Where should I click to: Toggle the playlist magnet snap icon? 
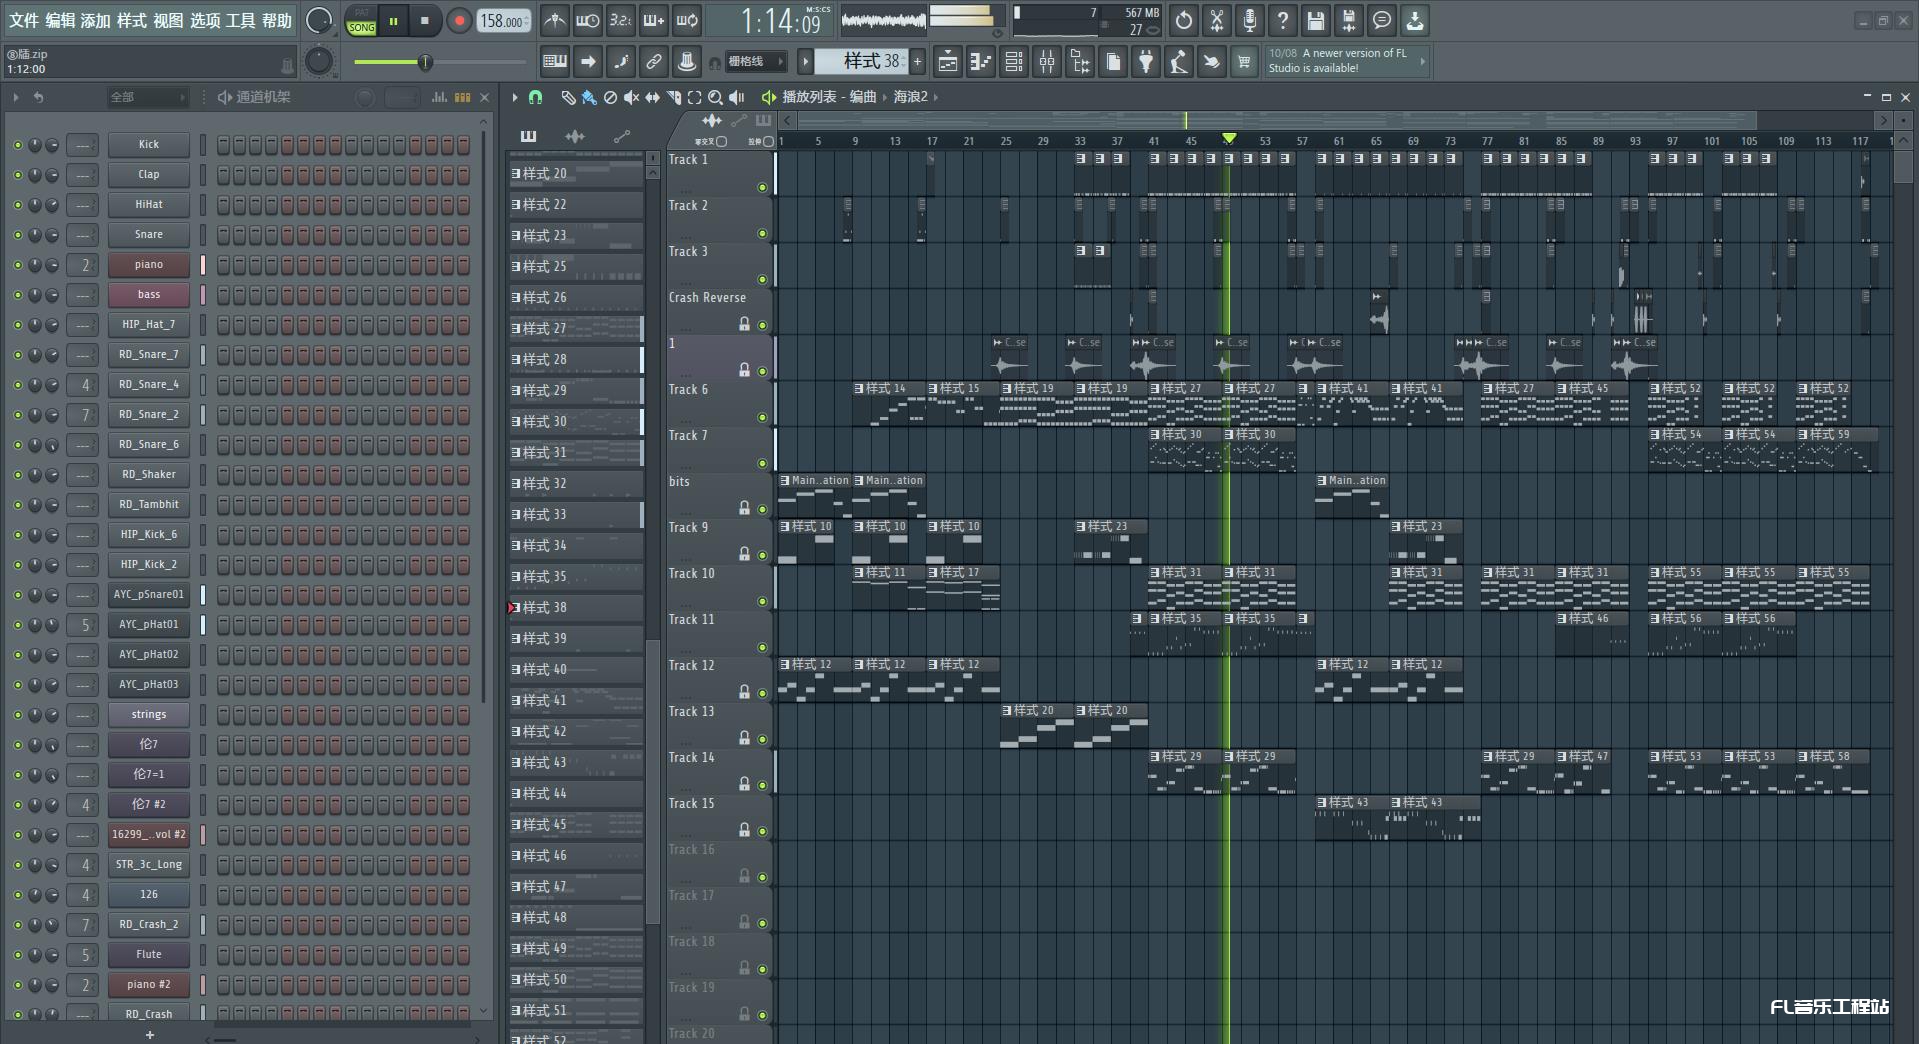pos(536,97)
